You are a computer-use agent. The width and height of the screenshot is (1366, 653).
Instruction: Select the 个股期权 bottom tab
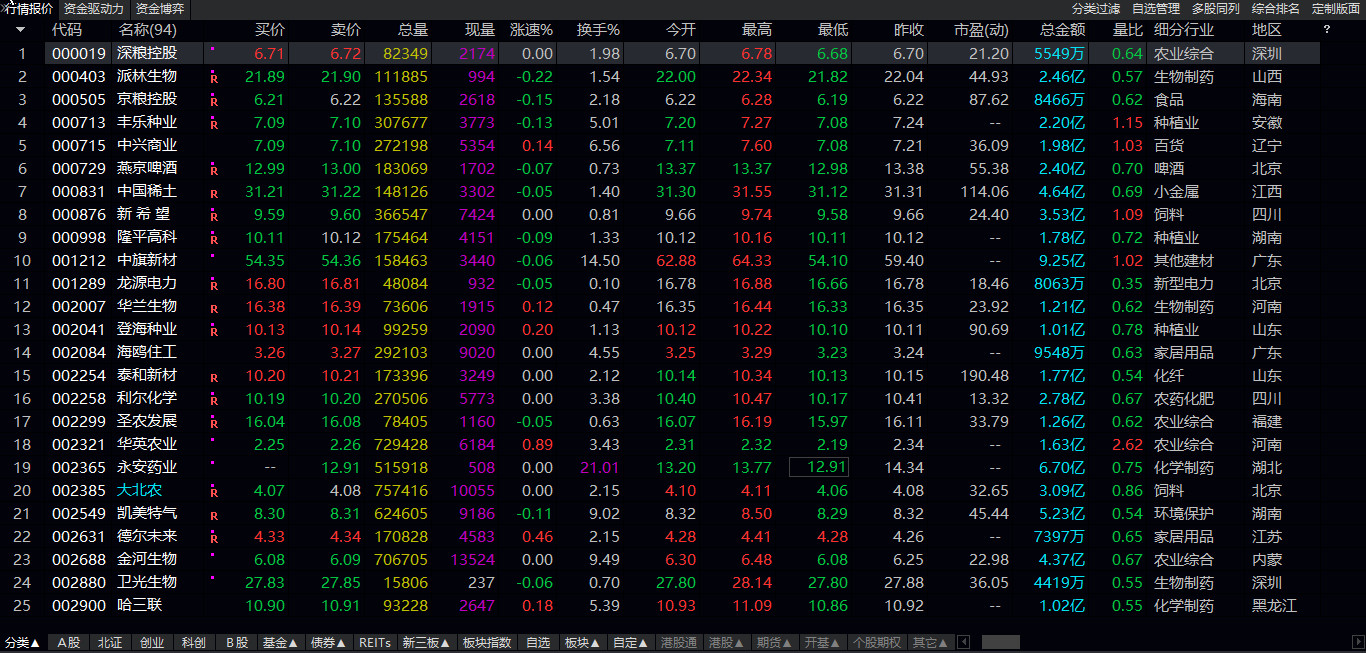pos(877,642)
